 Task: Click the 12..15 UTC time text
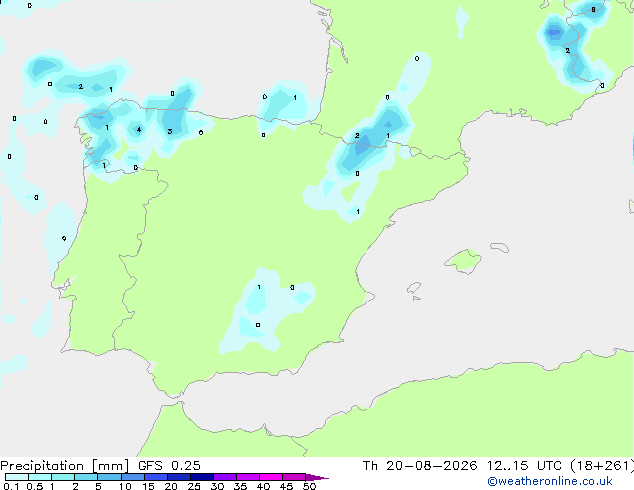(524, 466)
